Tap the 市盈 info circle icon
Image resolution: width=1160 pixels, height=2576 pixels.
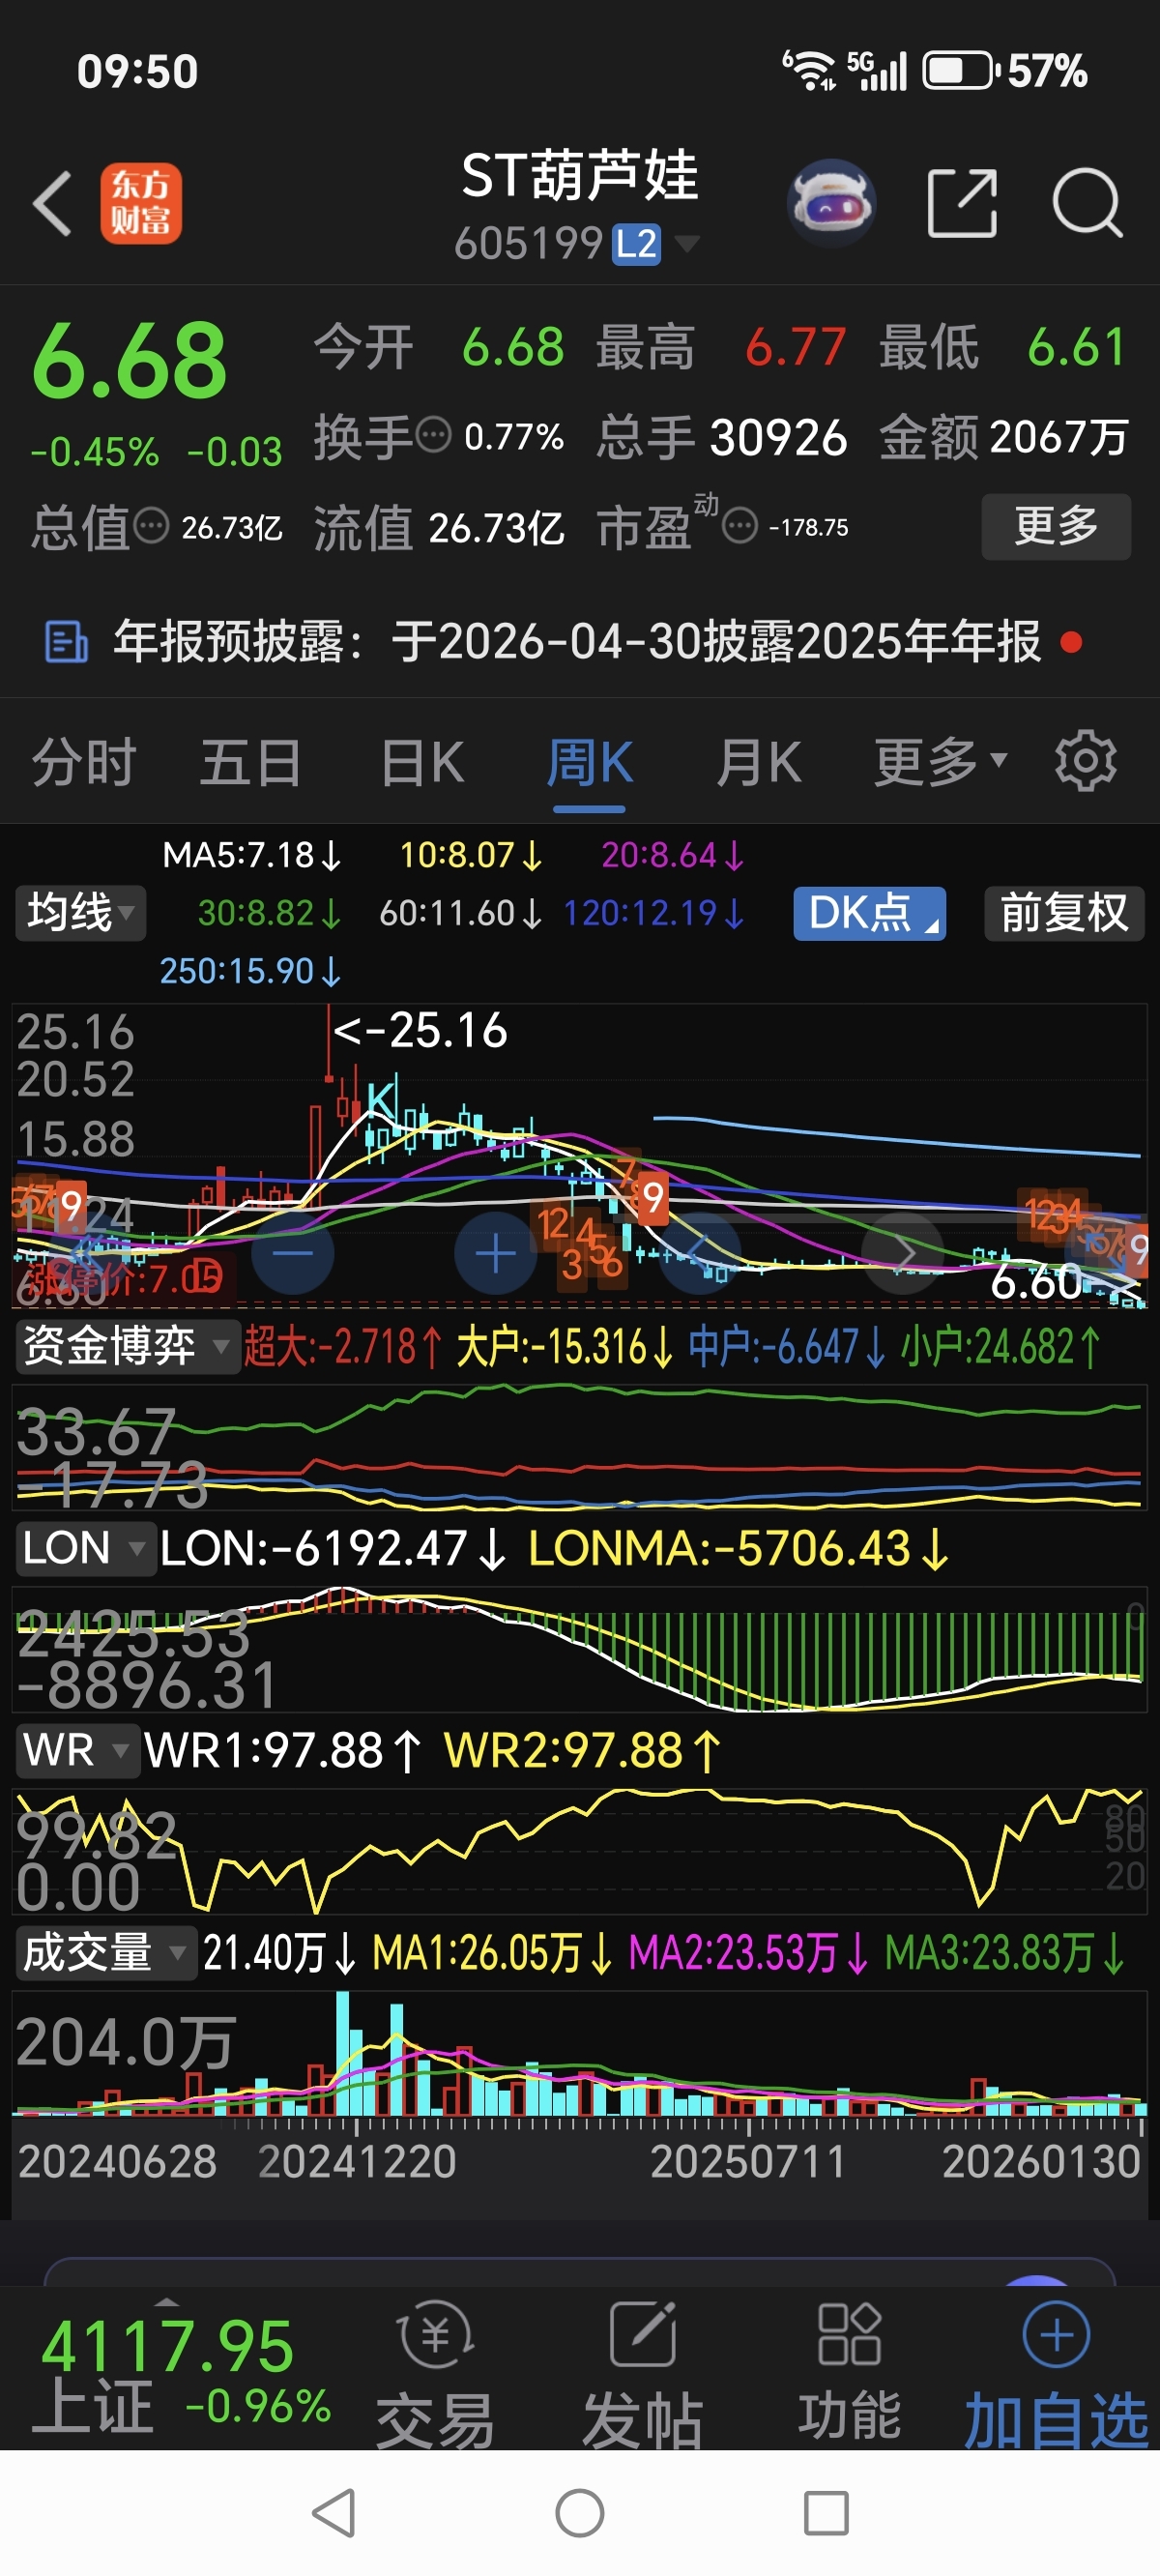(740, 525)
